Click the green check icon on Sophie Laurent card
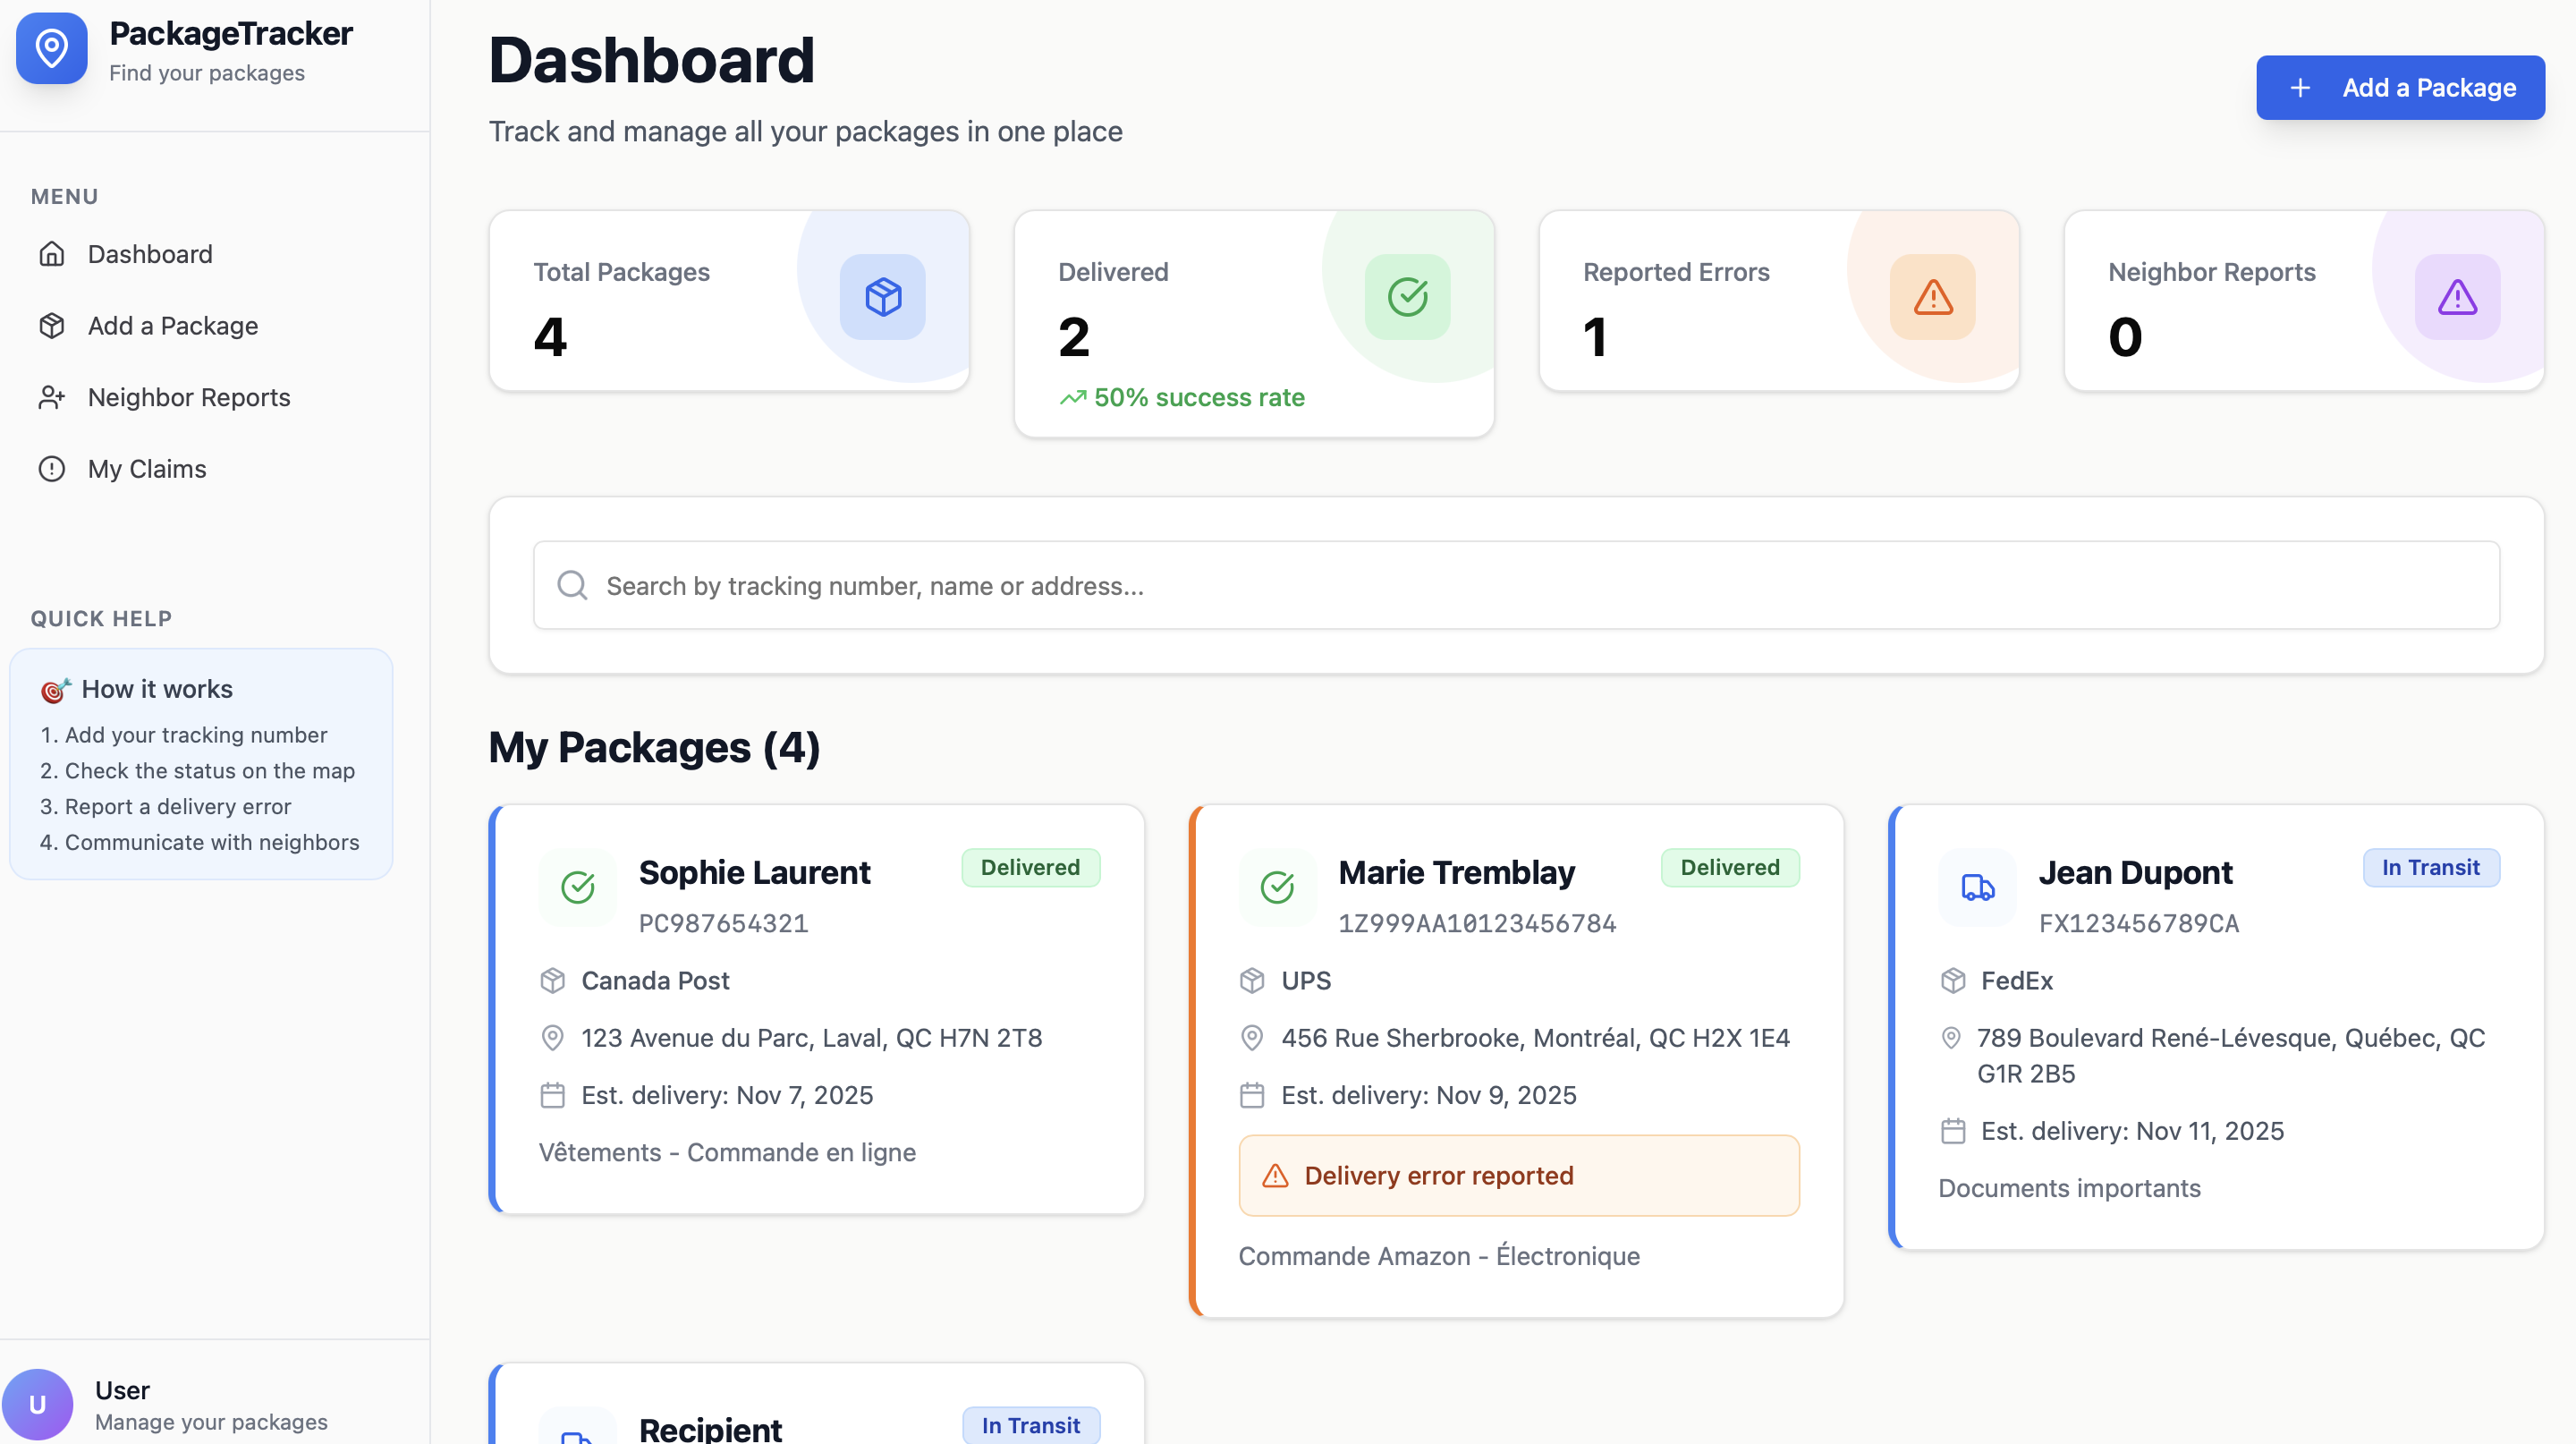Screen dimensions: 2576x1444 click(x=578, y=887)
